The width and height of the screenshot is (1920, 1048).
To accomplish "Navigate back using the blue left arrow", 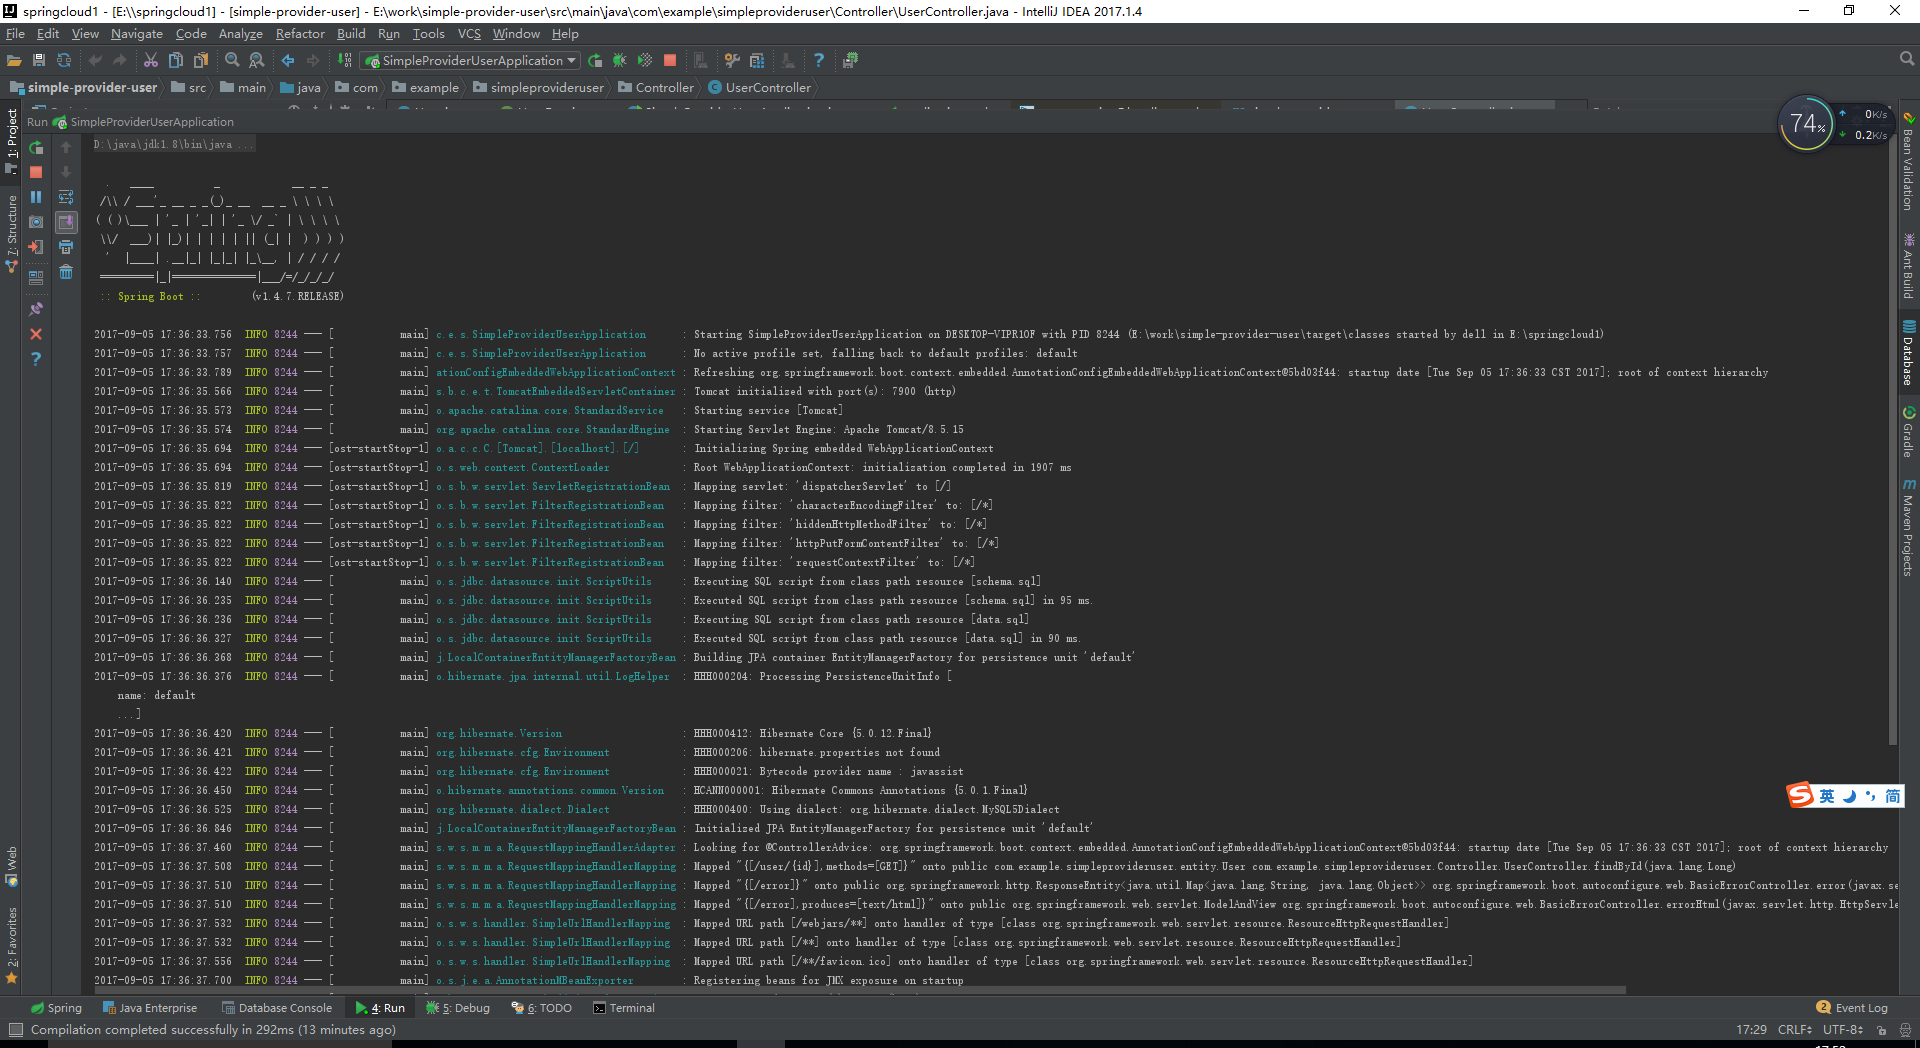I will tap(288, 61).
